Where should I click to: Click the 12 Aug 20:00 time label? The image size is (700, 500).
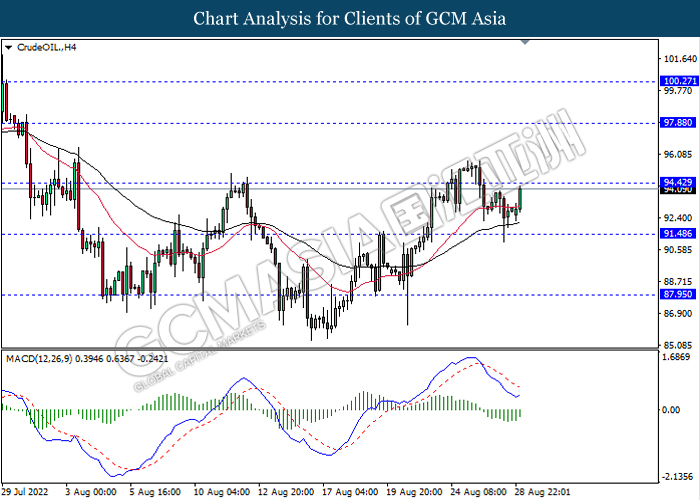pyautogui.click(x=286, y=492)
